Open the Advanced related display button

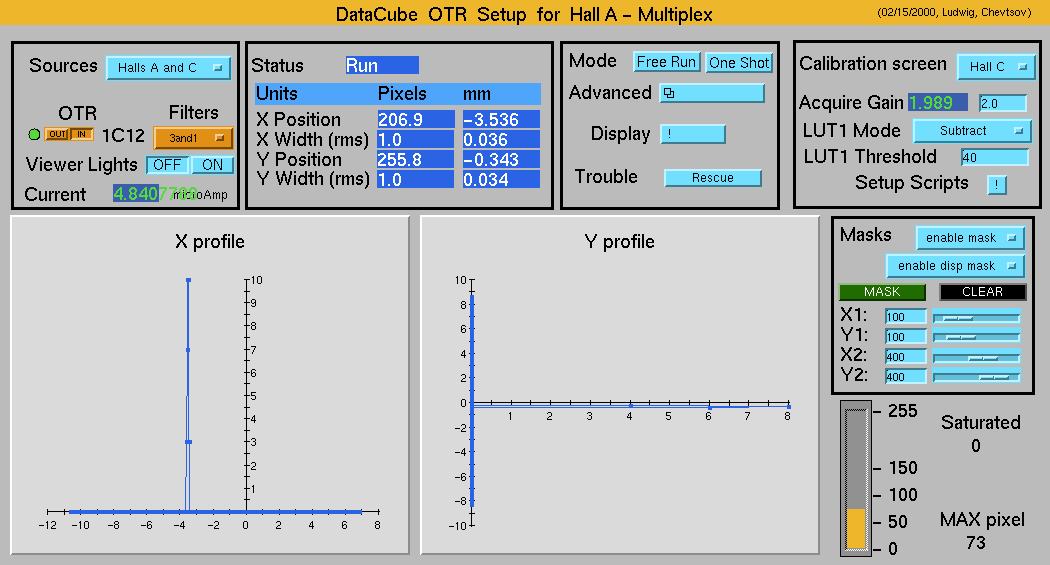tap(712, 93)
